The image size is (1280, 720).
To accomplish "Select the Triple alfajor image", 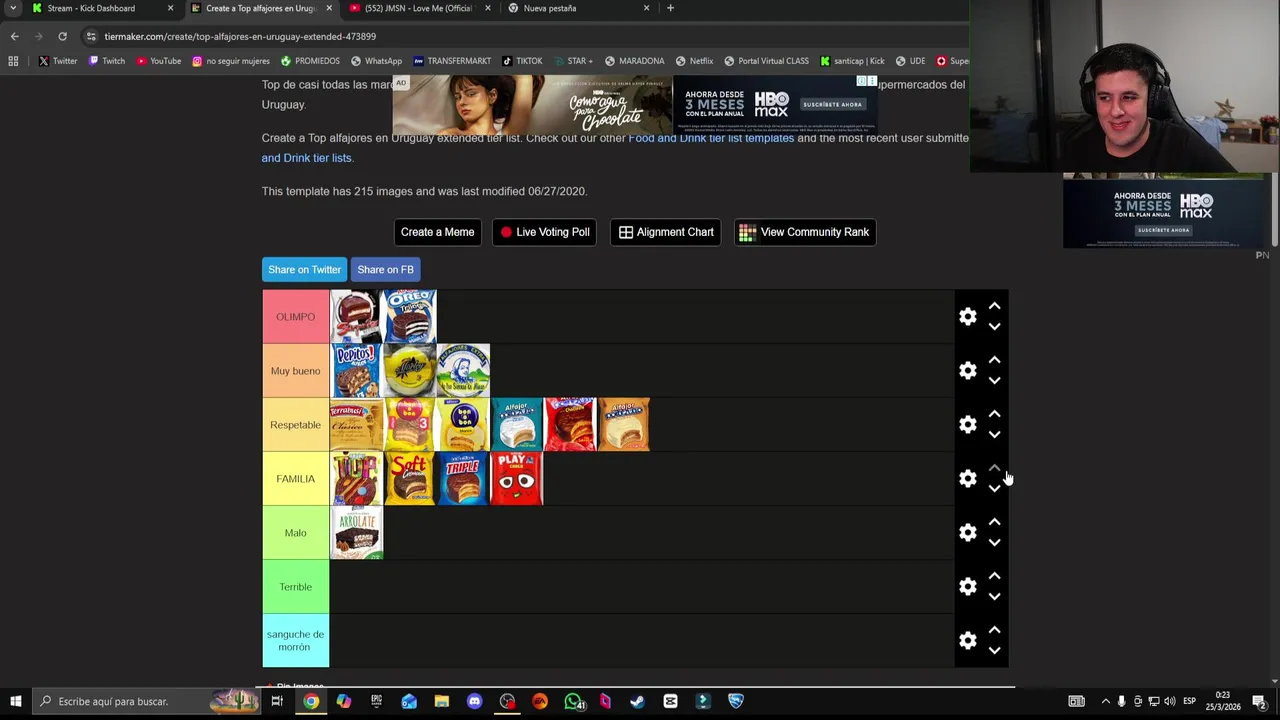I will click(463, 479).
